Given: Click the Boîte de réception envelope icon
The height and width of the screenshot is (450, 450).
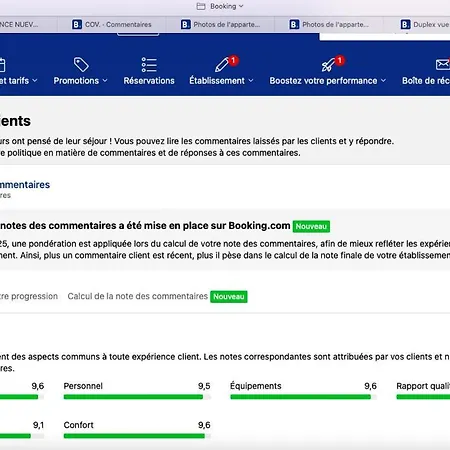Looking at the screenshot, I should (443, 64).
